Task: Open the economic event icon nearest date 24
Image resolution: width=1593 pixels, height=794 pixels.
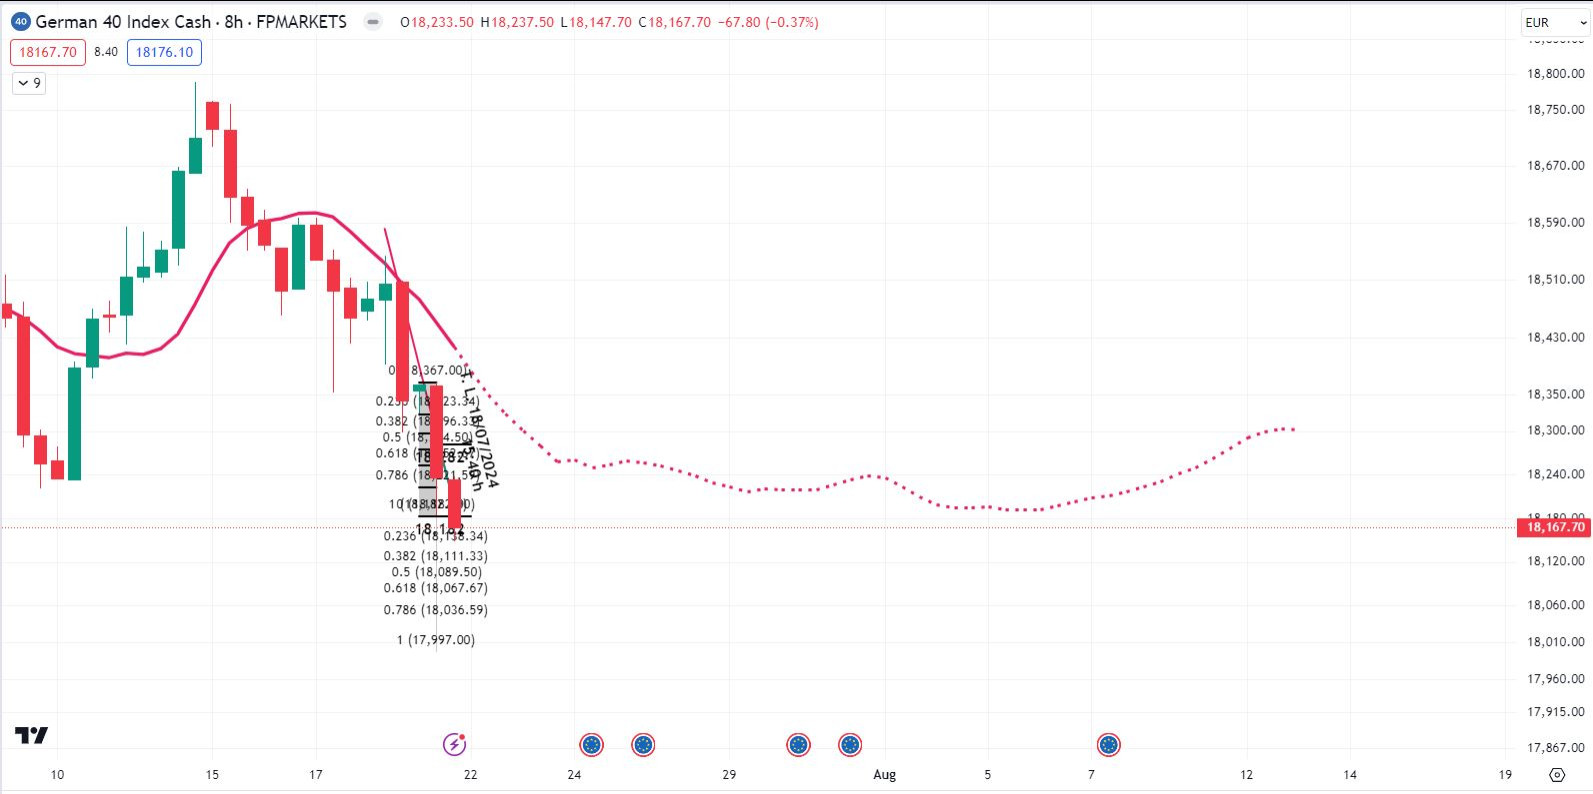Action: pos(592,745)
